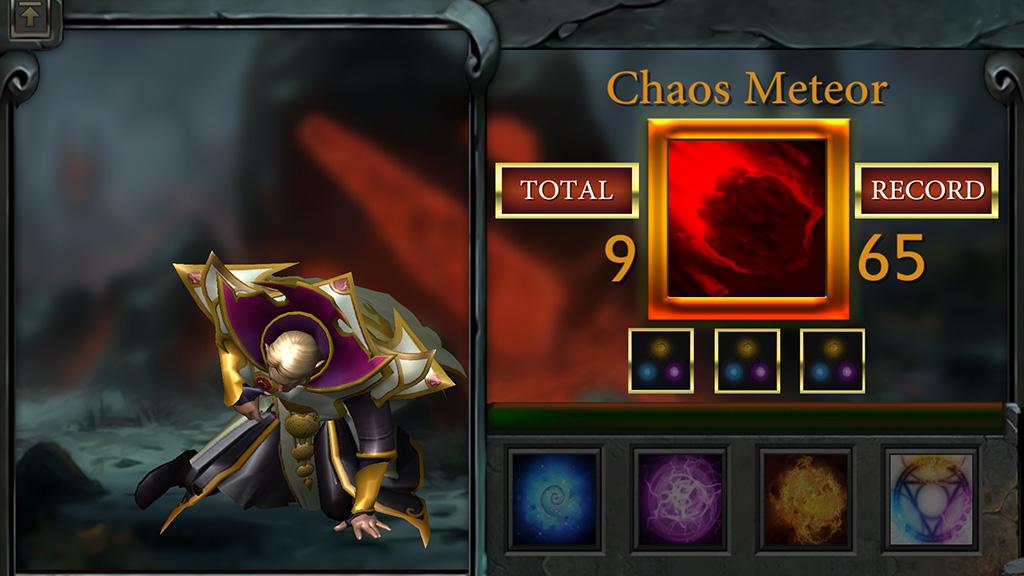Screen dimensions: 1024x576
Task: Click the Chaos Meteor spell icon
Action: click(748, 219)
